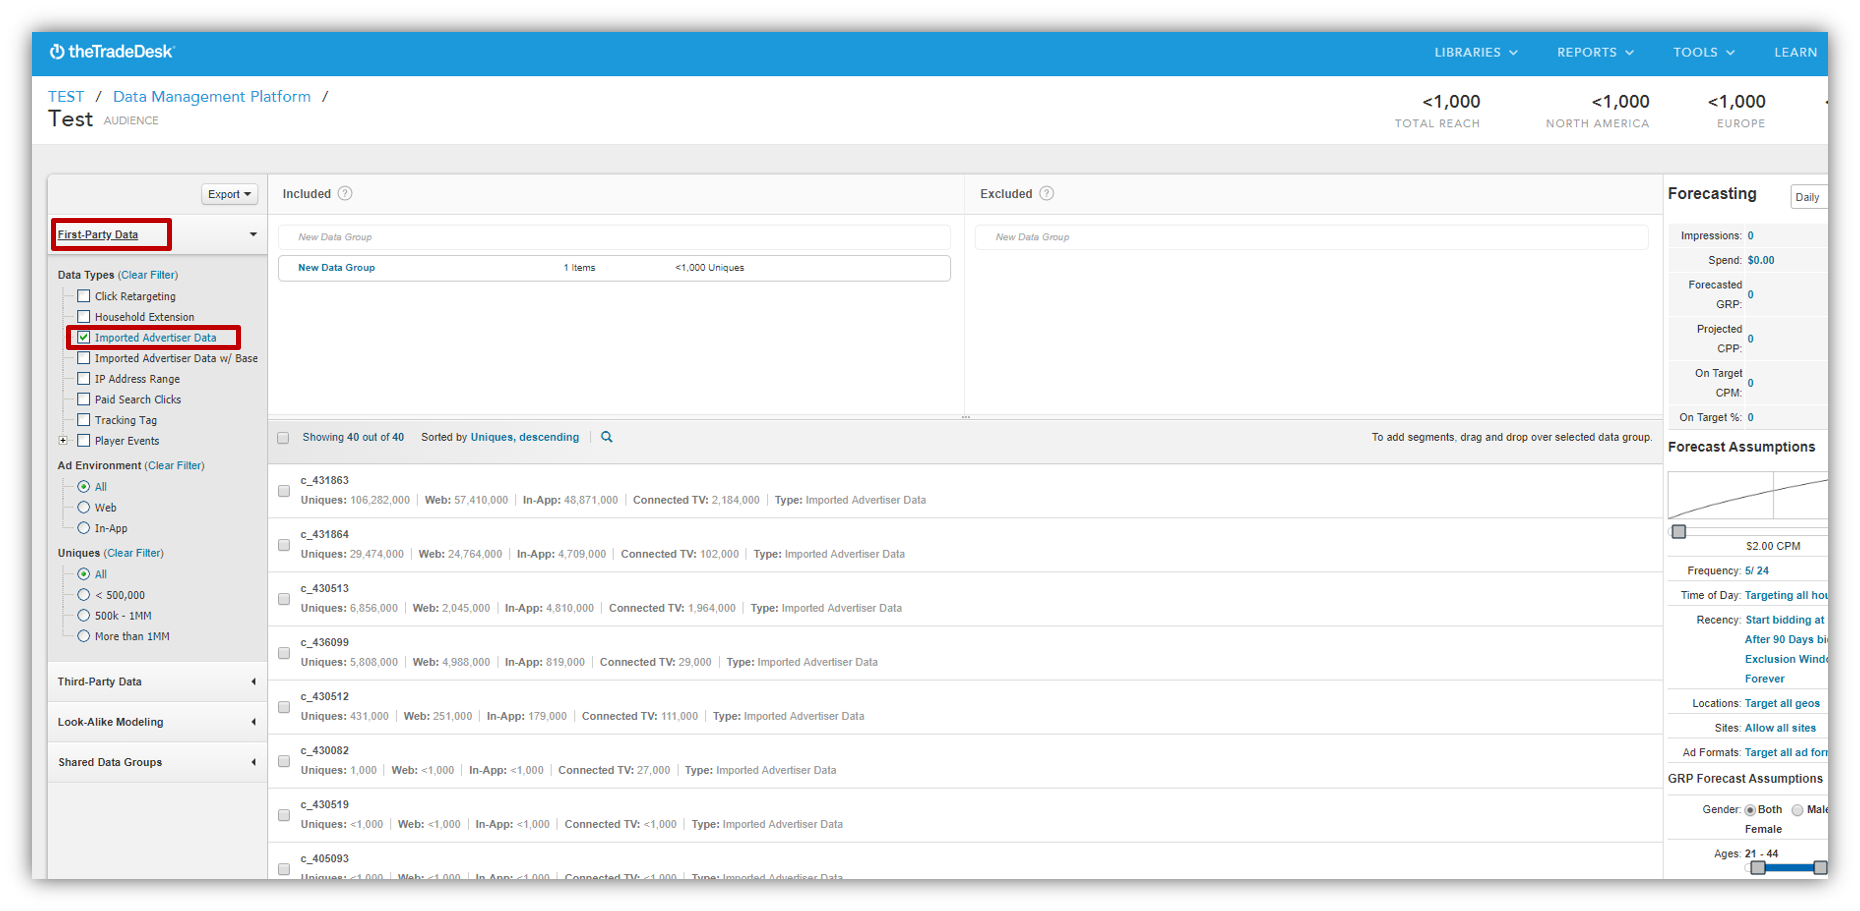Open the help icon next to Included
1860x911 pixels.
[x=345, y=194]
